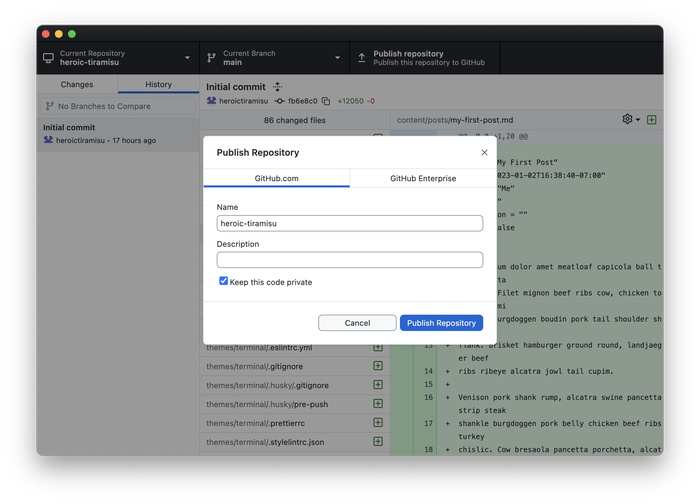The image size is (700, 504).
Task: Select themes/terminal/.husky/.gitignore file
Action: (x=294, y=385)
